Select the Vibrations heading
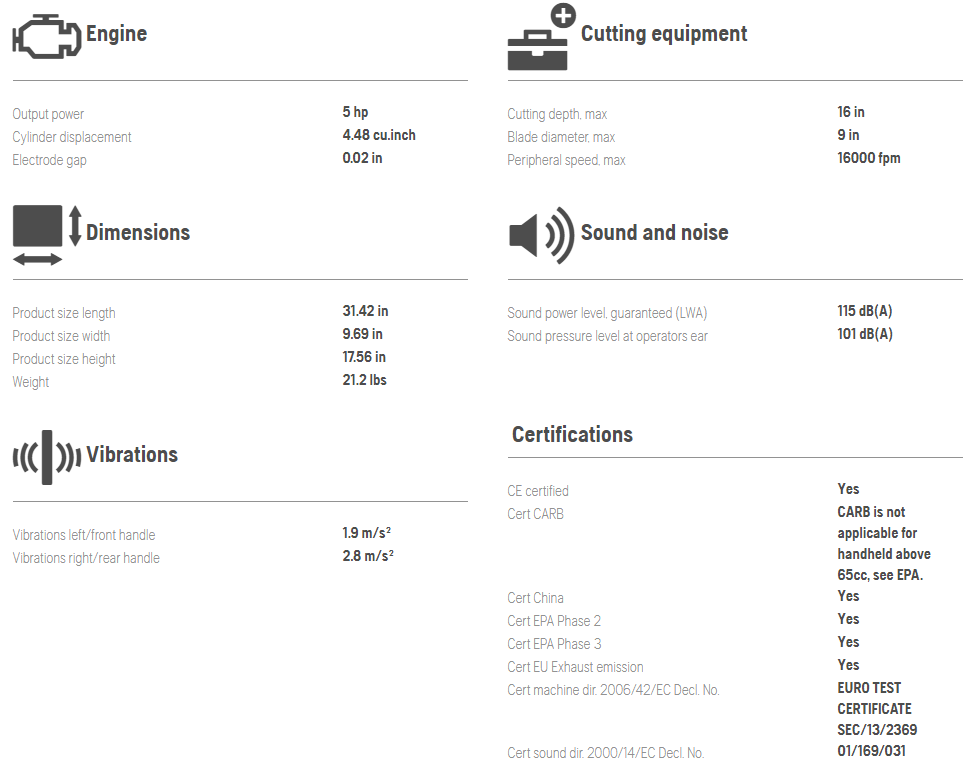The height and width of the screenshot is (782, 979). pos(132,455)
